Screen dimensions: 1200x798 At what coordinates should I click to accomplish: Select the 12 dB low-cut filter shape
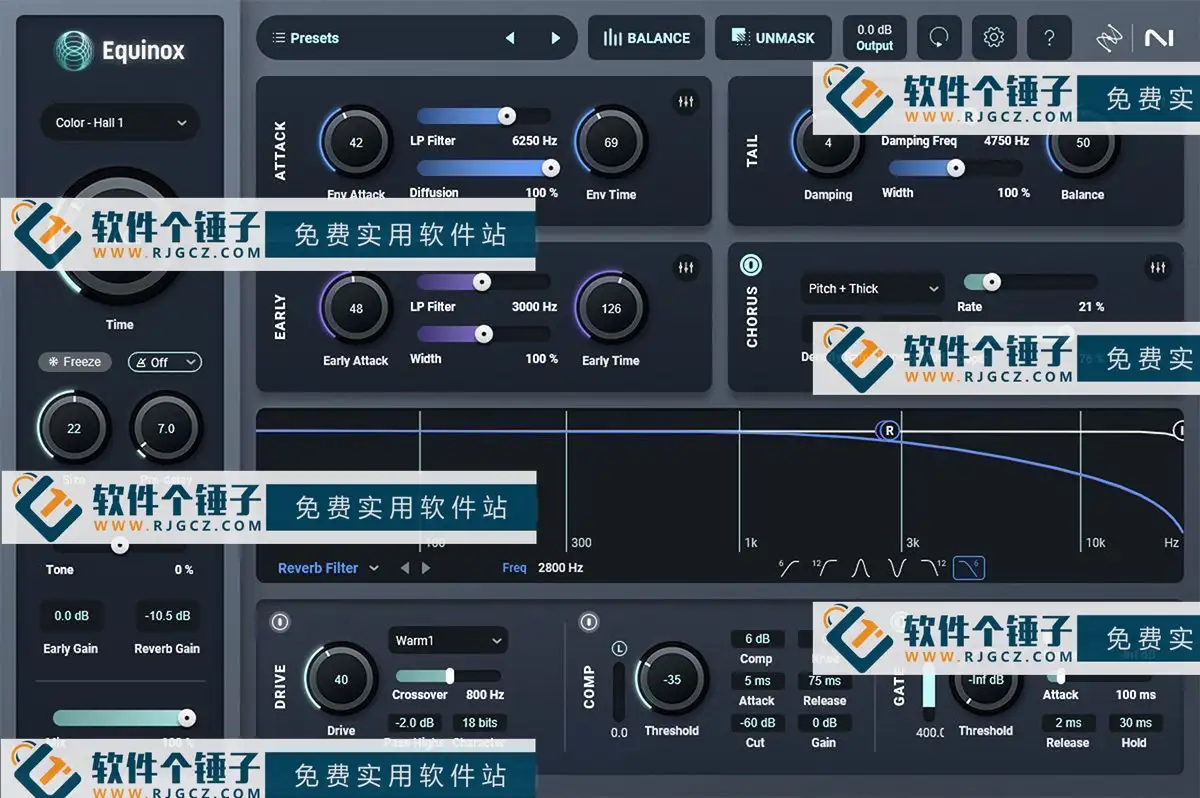tap(825, 568)
